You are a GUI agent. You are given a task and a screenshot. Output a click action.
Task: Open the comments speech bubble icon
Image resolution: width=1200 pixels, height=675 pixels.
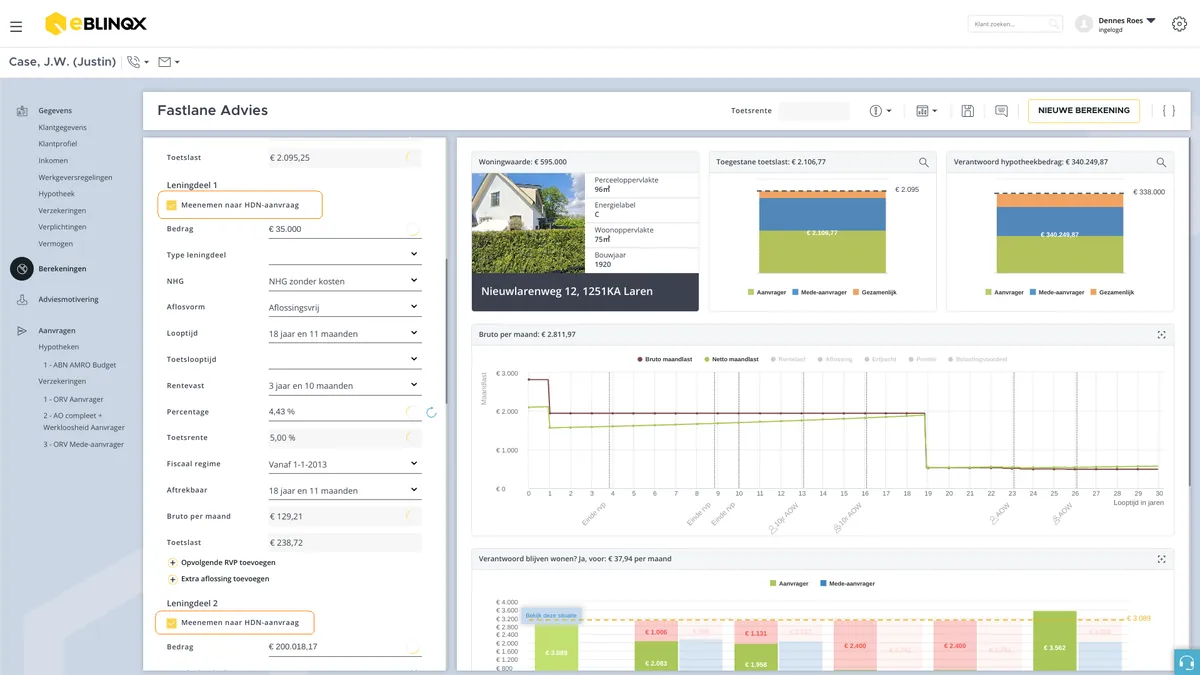(1001, 111)
